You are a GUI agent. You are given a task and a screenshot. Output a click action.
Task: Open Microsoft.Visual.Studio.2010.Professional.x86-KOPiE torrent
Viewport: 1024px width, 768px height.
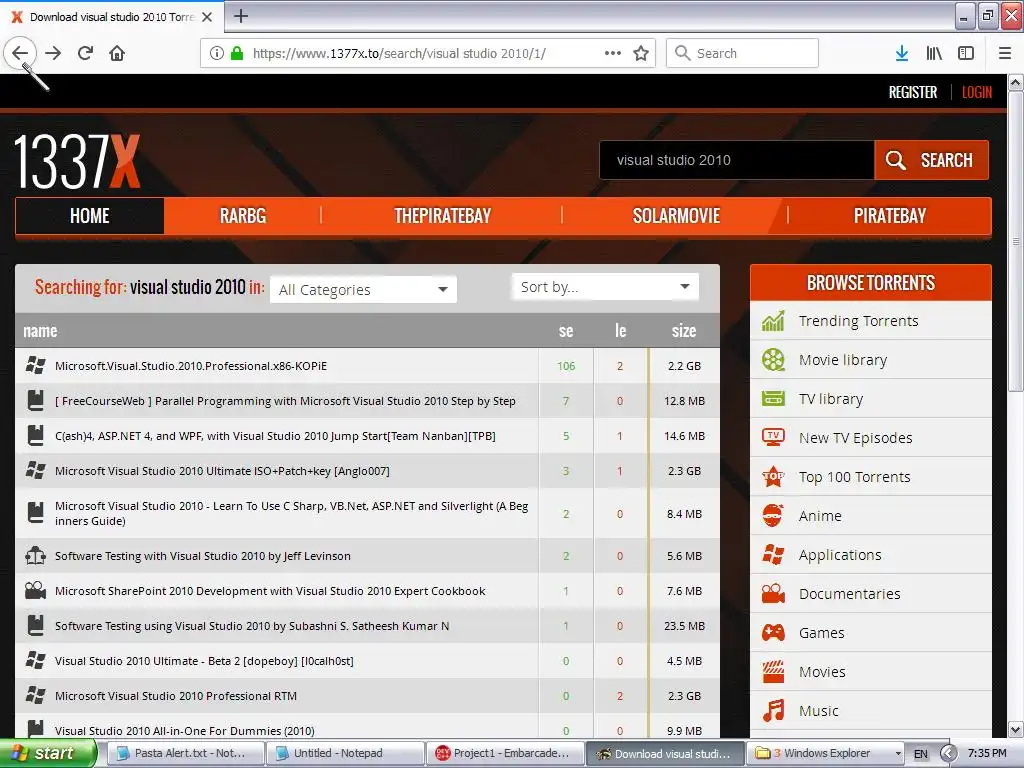pyautogui.click(x=191, y=366)
